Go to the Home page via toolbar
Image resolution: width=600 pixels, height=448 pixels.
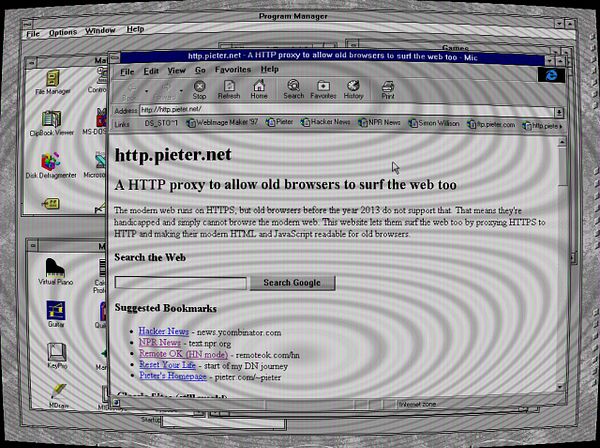click(x=259, y=90)
